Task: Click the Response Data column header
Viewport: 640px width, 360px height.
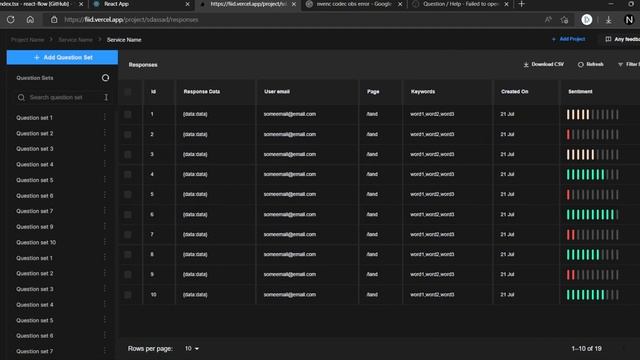Action: point(202,92)
